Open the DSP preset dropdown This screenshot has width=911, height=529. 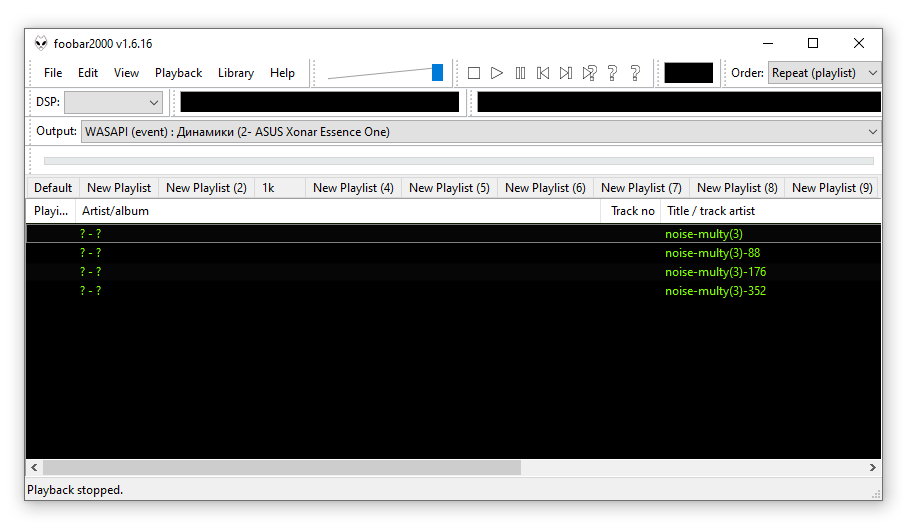tap(113, 102)
